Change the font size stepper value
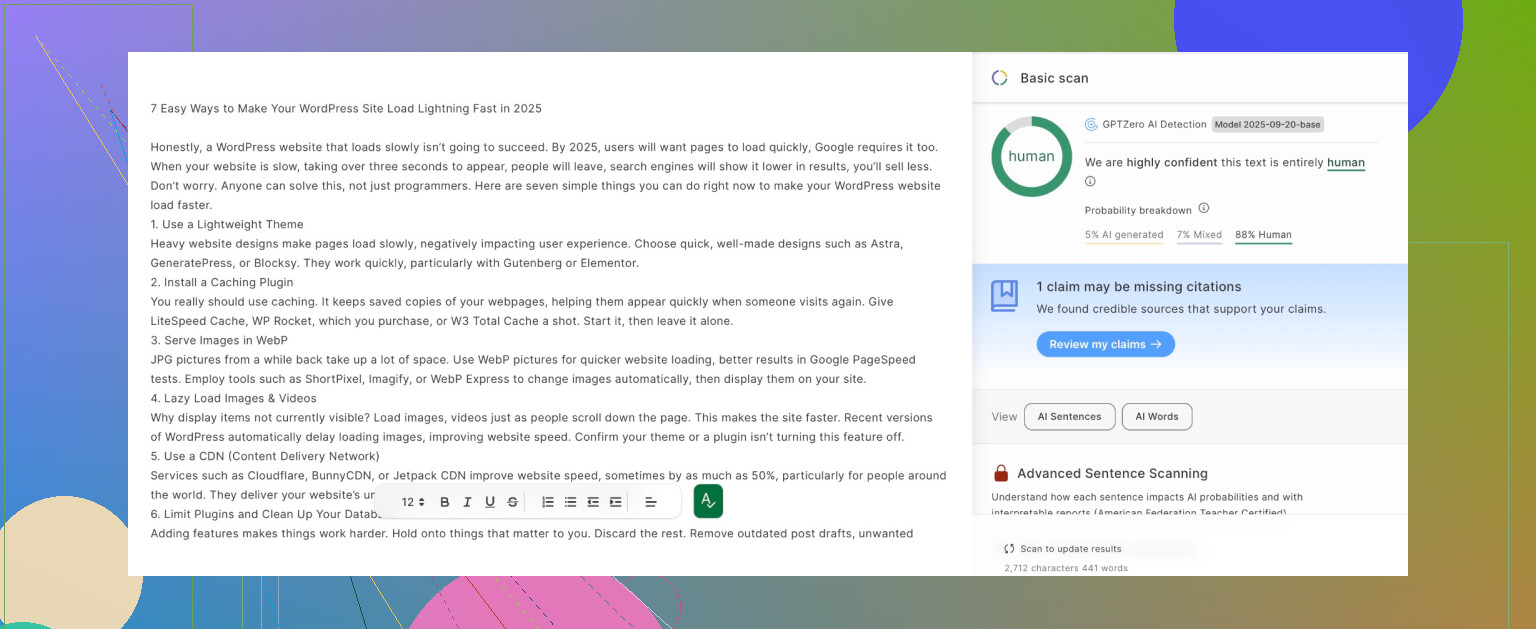 pos(414,502)
